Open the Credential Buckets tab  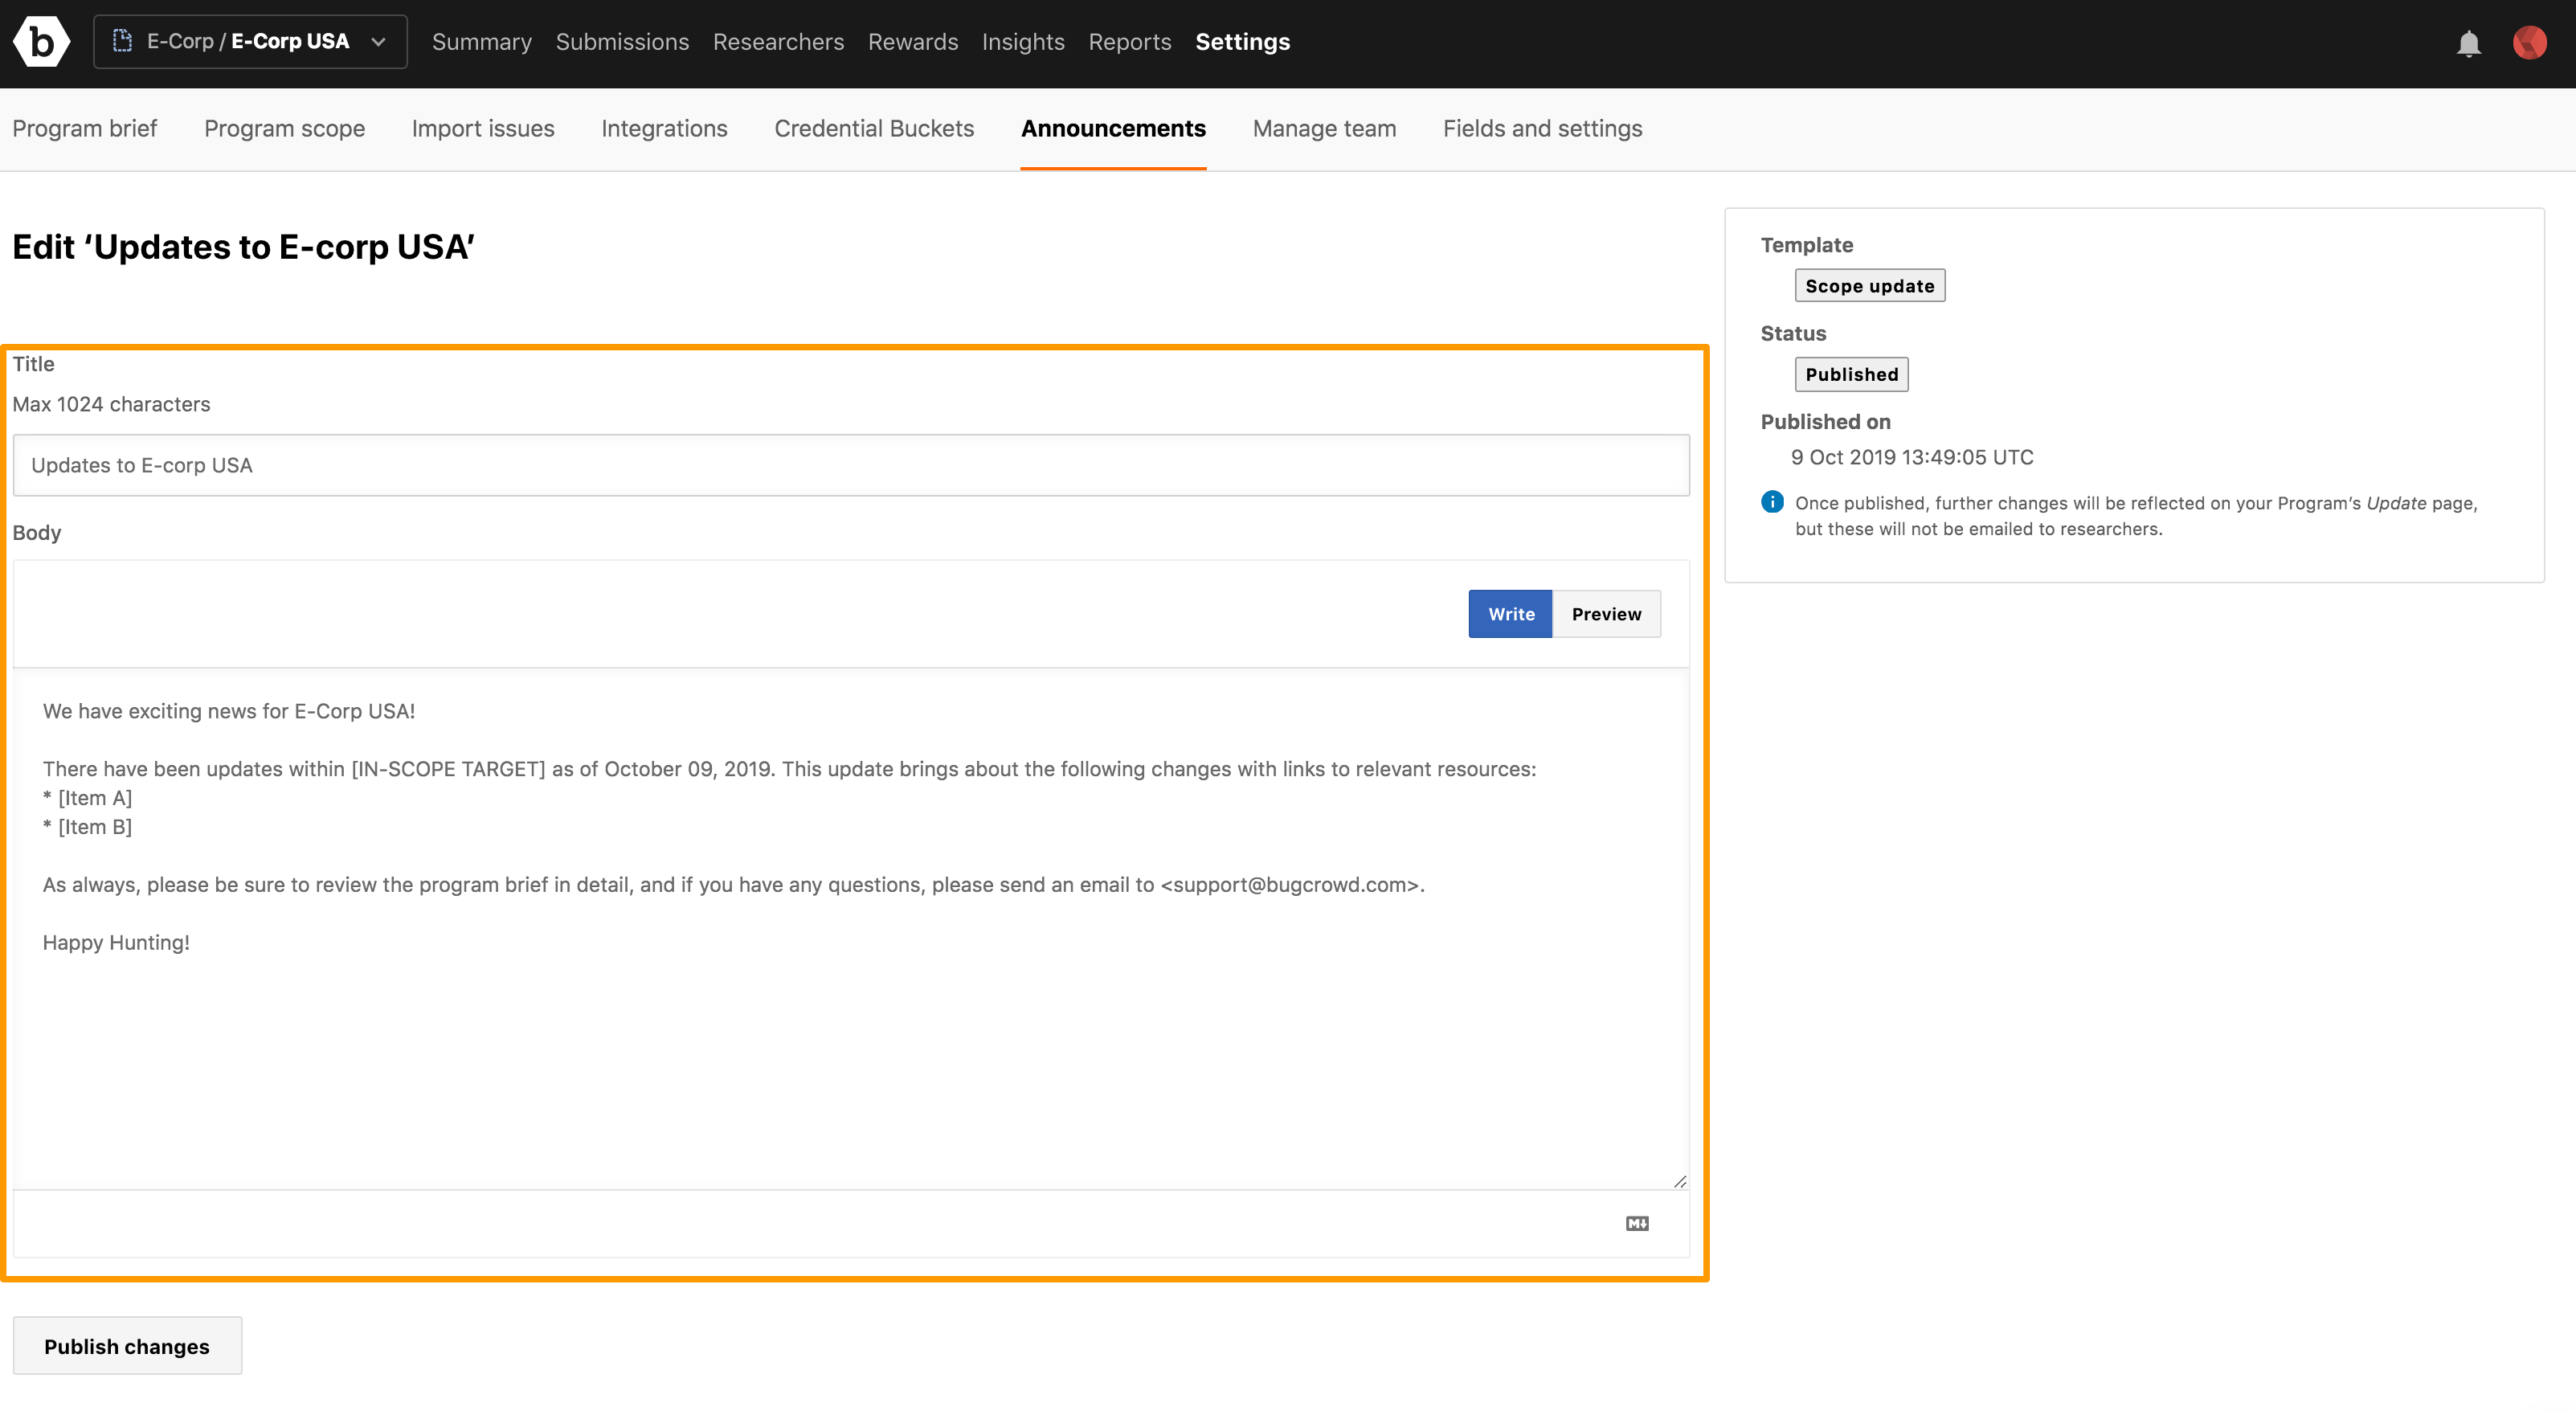pos(874,129)
